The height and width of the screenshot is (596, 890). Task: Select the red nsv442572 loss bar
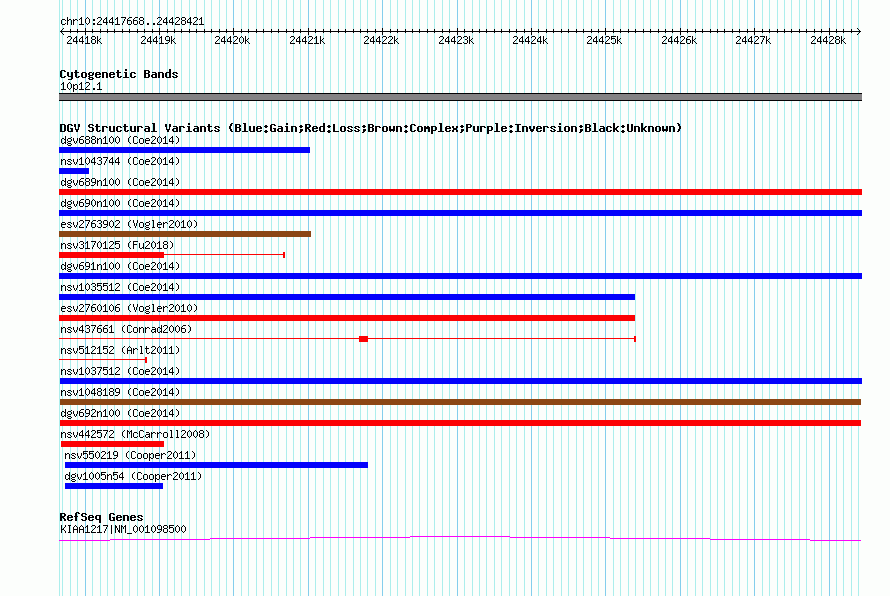pos(112,444)
